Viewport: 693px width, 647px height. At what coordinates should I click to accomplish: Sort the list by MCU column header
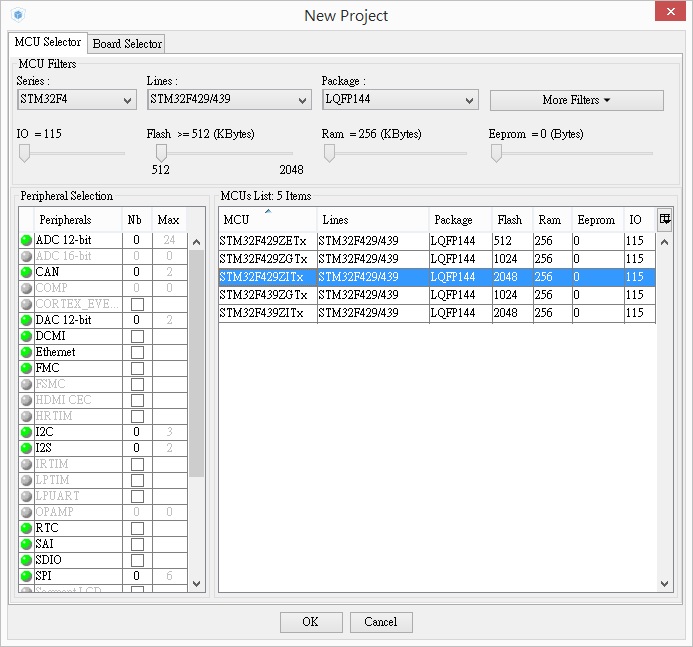(x=267, y=220)
